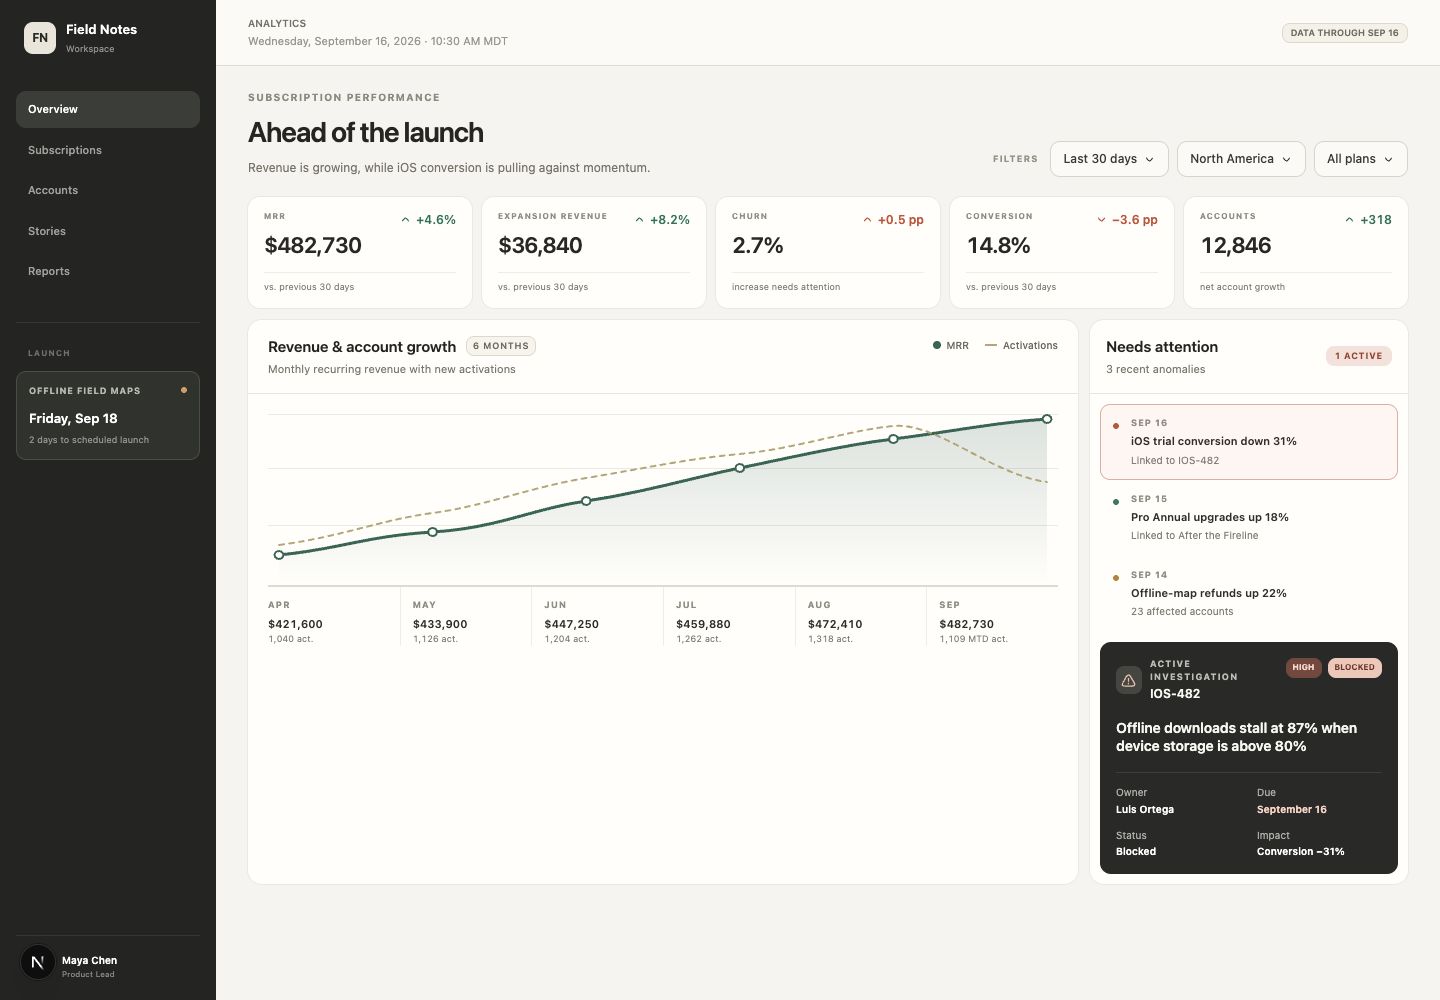Open the Offline Field Maps launch card
1440x1000 pixels.
point(108,416)
